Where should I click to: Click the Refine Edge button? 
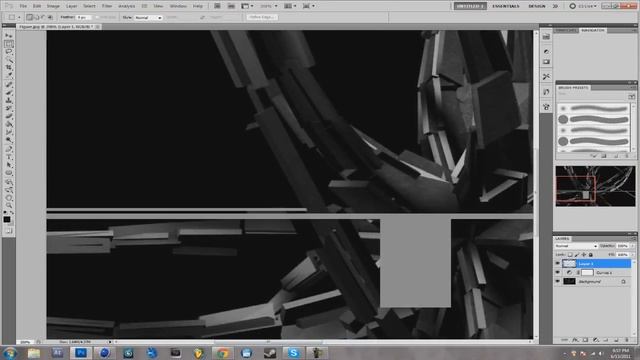[x=262, y=18]
